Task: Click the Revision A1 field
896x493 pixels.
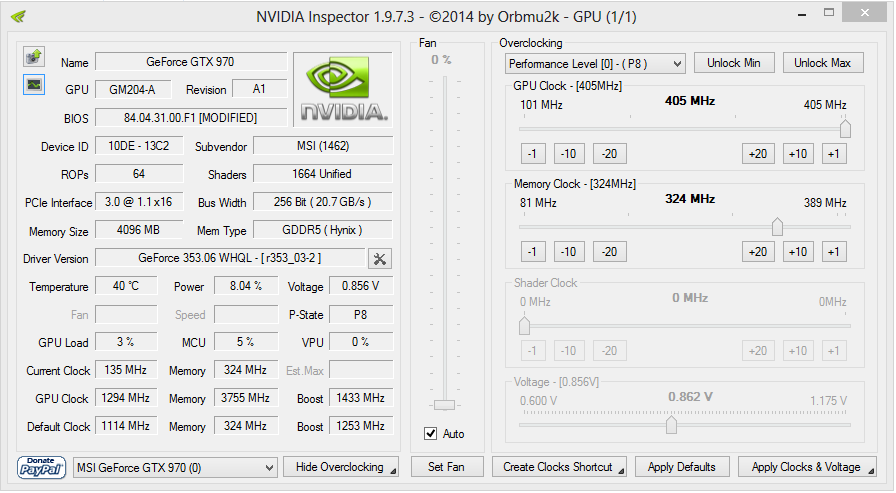Action: [259, 89]
